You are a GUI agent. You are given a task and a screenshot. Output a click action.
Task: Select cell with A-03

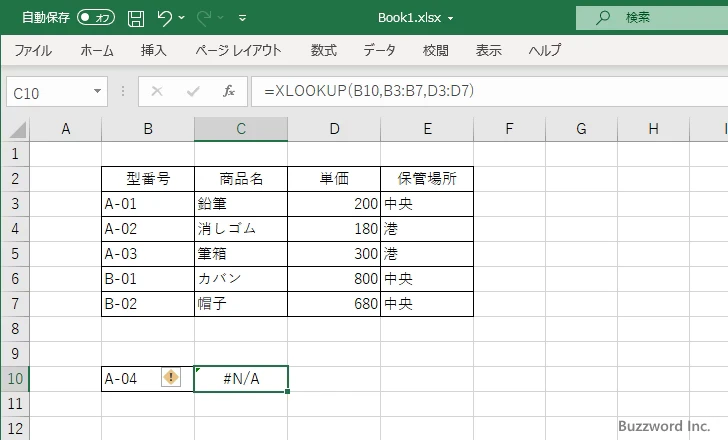coord(148,254)
